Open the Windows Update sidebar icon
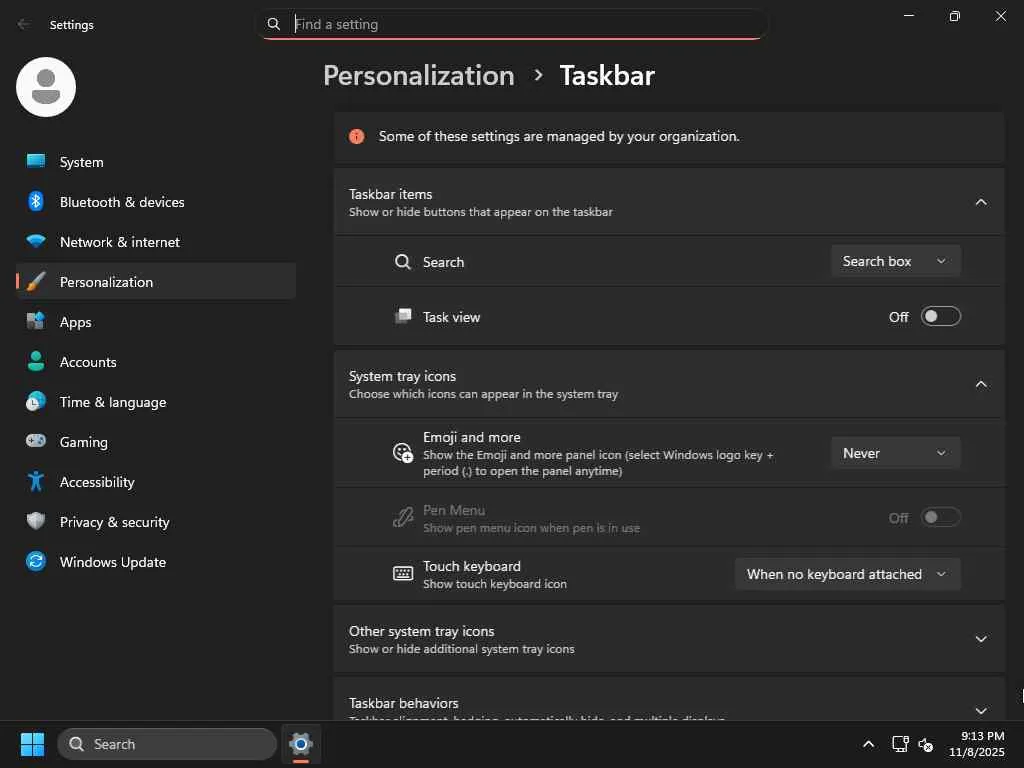 click(x=36, y=562)
